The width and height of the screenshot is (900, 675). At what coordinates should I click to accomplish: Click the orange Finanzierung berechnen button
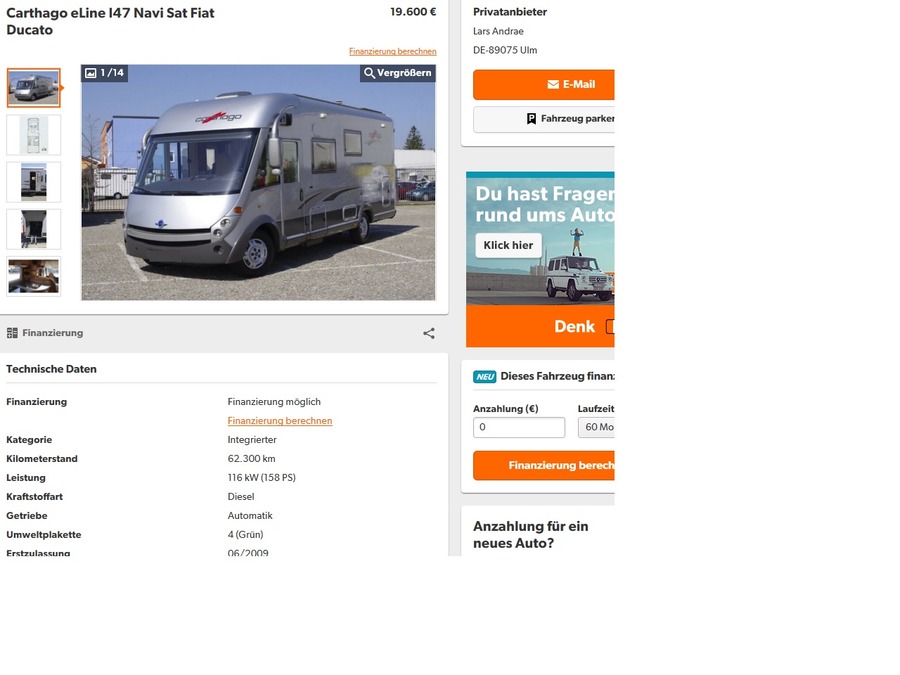tap(544, 465)
